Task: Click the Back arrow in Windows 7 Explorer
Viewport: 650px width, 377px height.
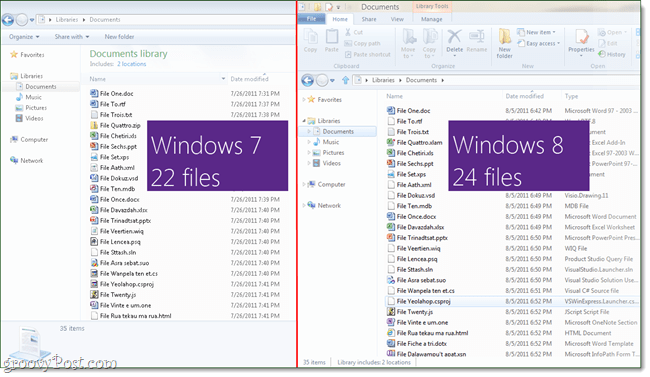Action: click(x=8, y=19)
